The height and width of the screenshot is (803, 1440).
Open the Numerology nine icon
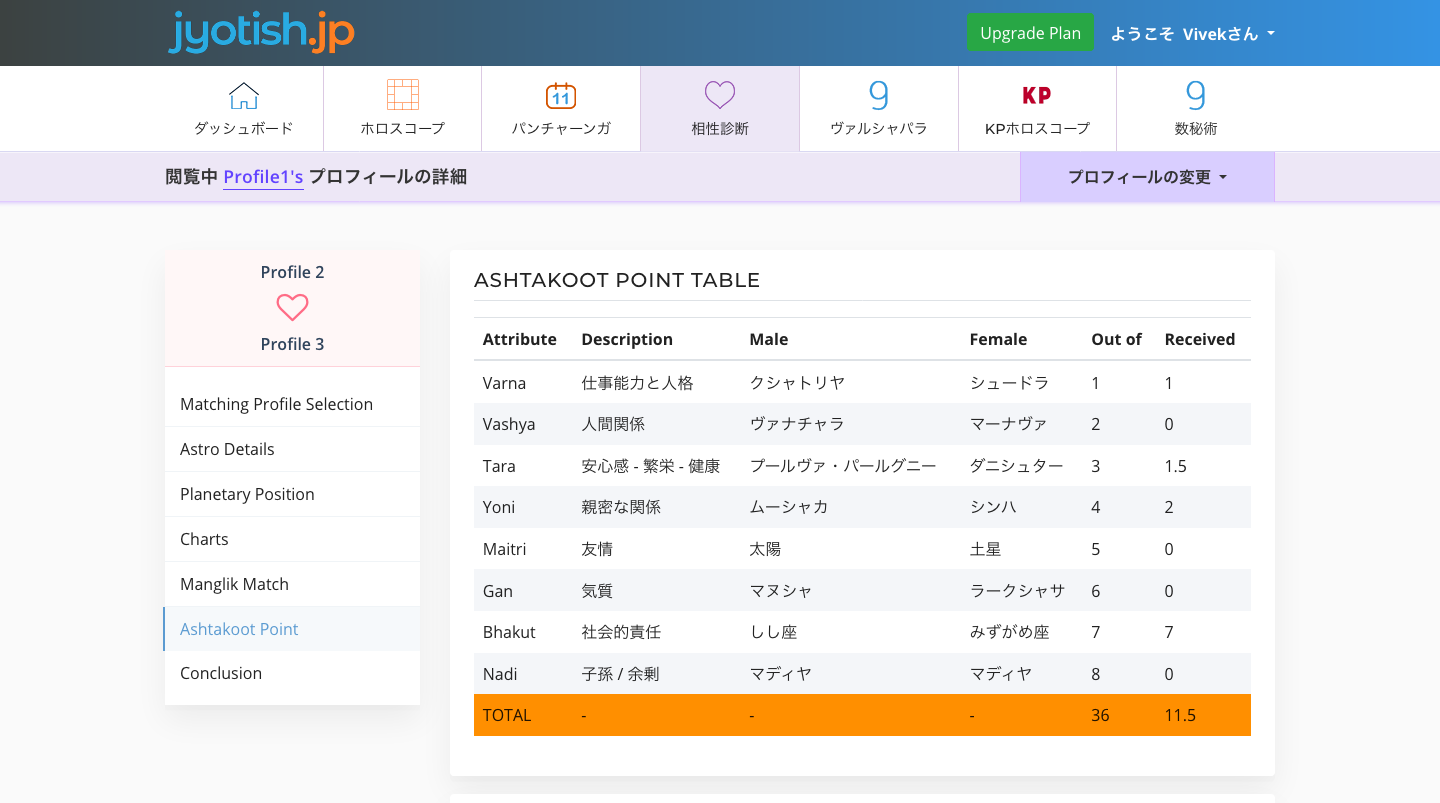pyautogui.click(x=1195, y=96)
